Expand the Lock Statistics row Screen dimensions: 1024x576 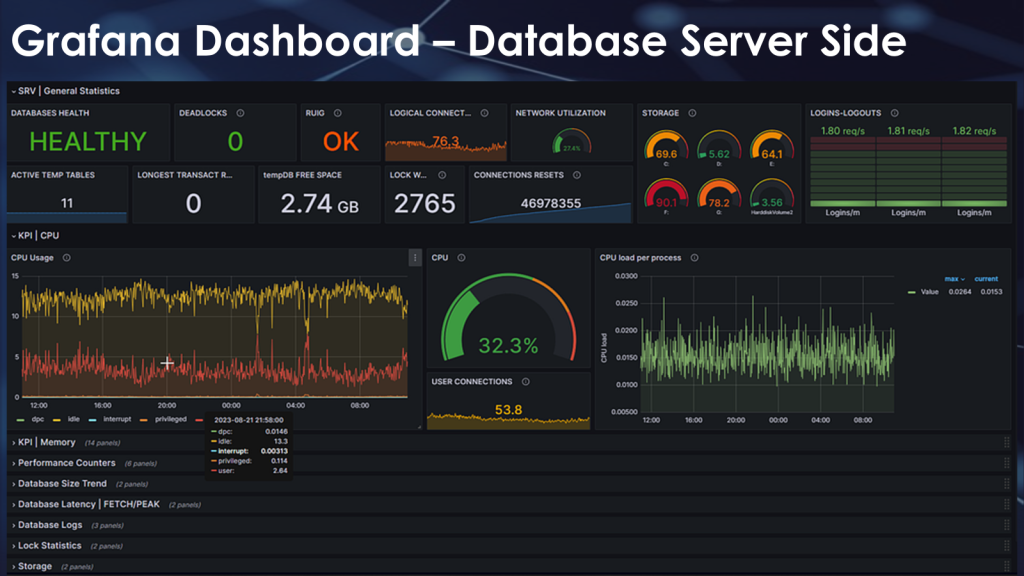tap(46, 546)
